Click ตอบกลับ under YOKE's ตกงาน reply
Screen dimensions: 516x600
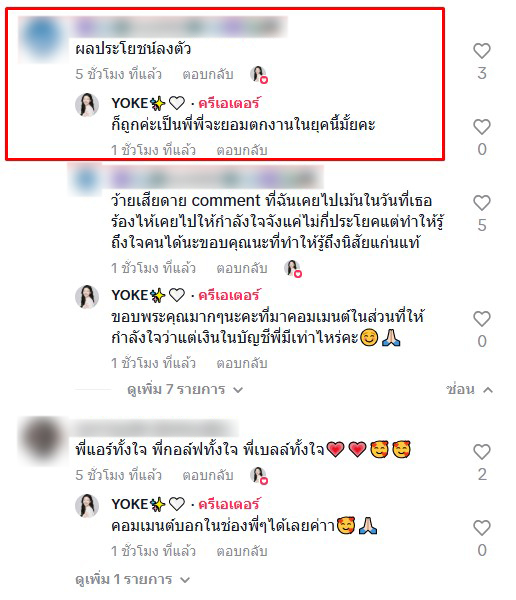242,150
